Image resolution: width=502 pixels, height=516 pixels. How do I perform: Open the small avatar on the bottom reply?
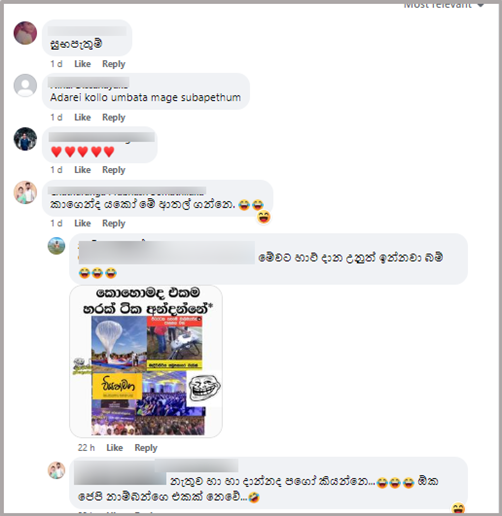pos(56,470)
